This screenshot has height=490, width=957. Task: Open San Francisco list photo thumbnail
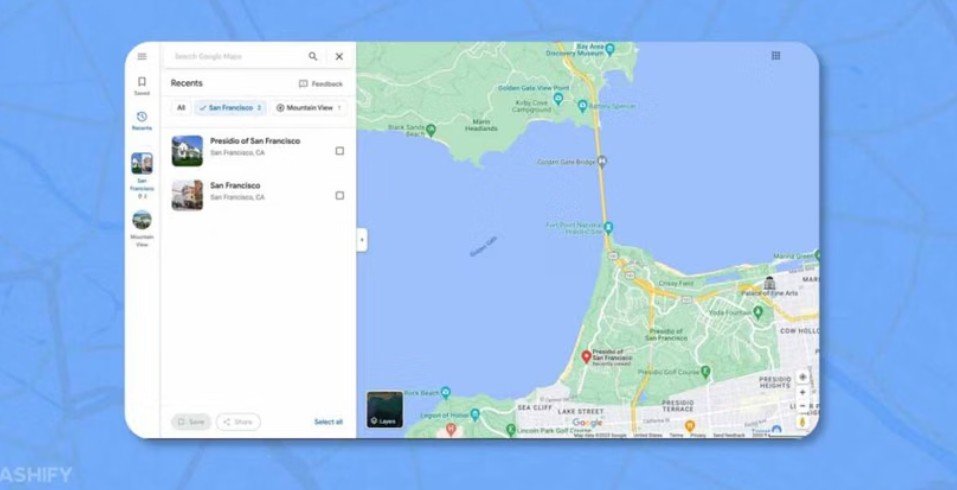(x=187, y=195)
